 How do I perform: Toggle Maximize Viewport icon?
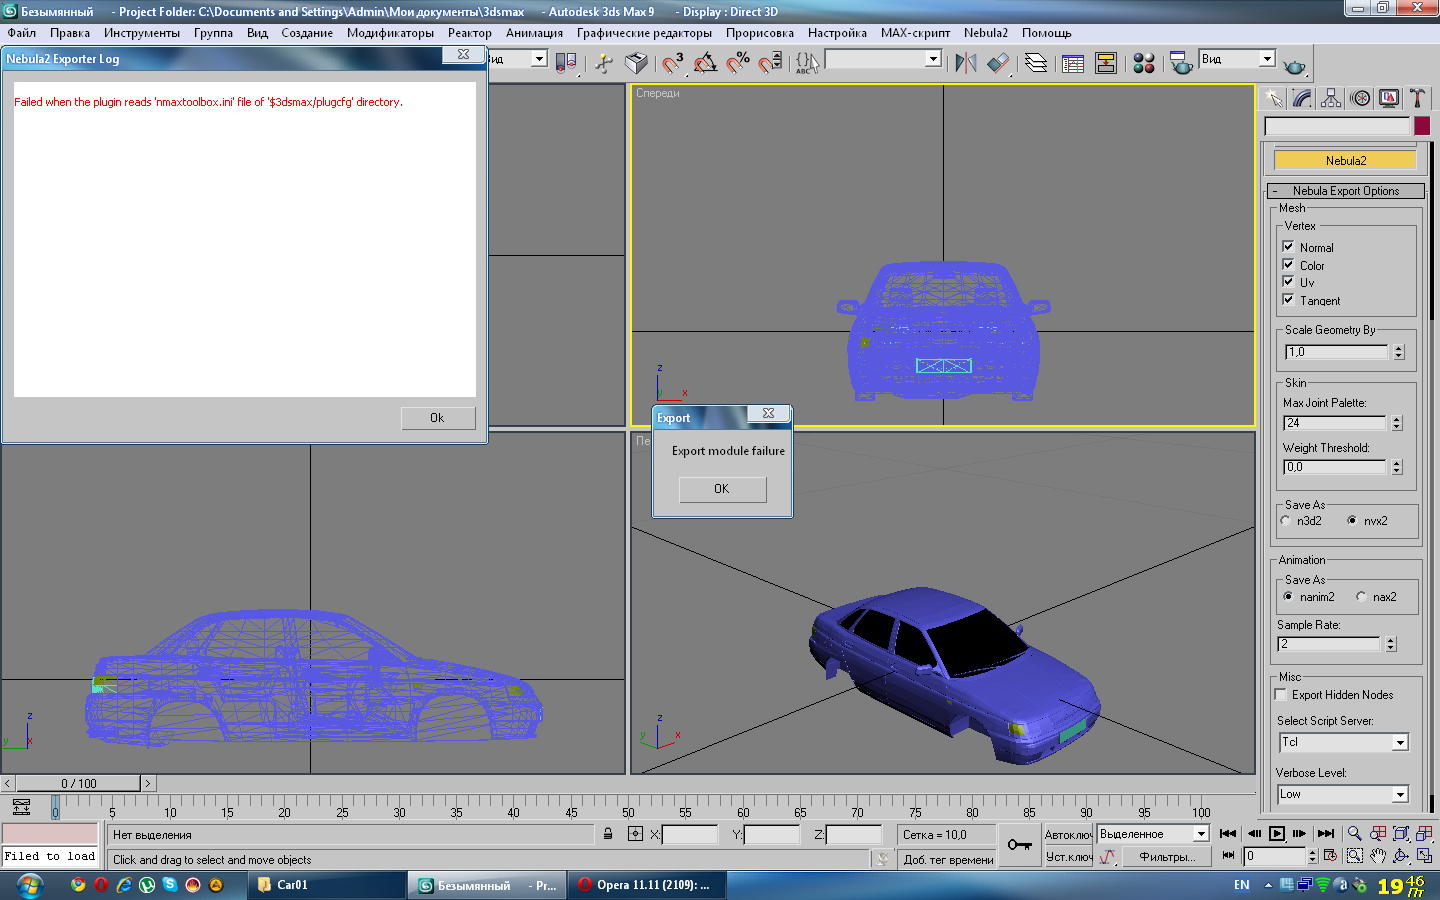click(1424, 856)
